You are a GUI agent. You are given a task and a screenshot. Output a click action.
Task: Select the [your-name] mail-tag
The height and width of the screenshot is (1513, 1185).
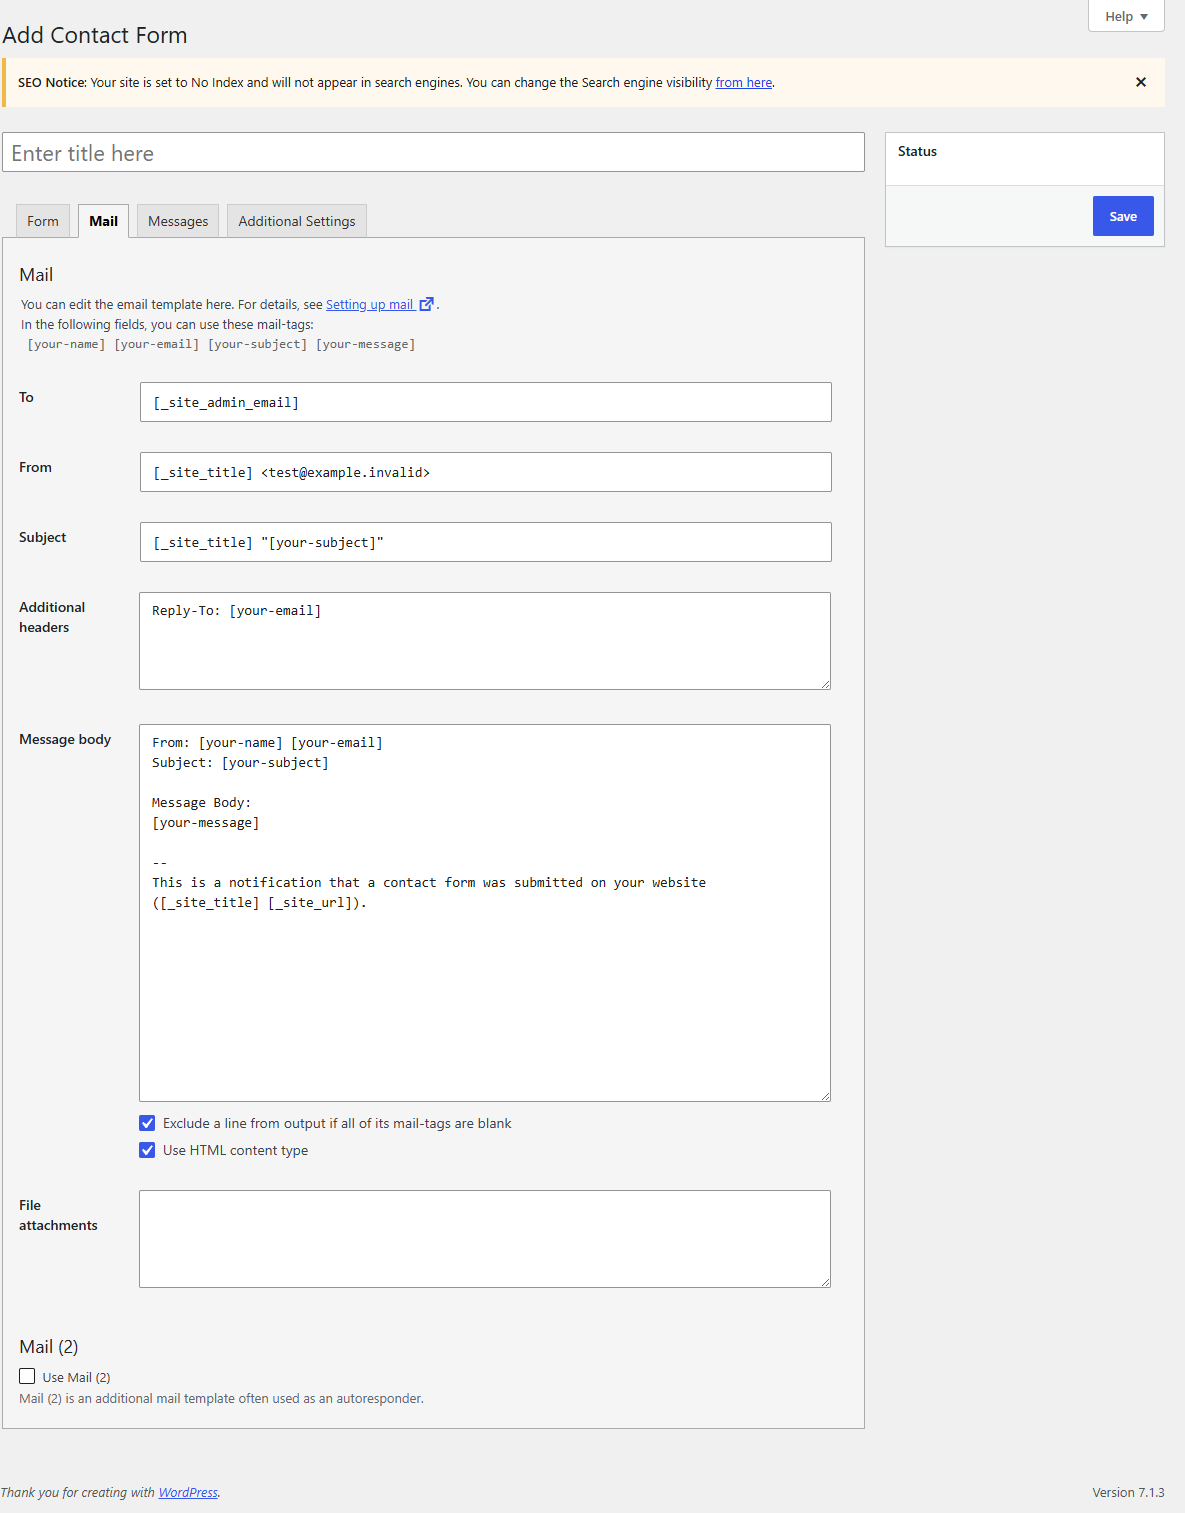[x=66, y=344]
